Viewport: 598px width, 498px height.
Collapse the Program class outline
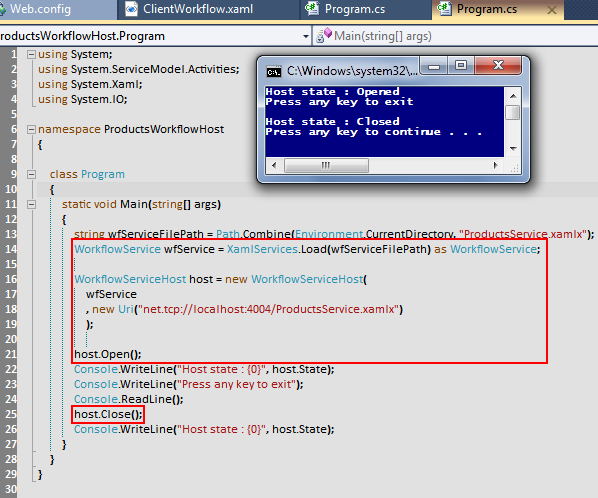pyautogui.click(x=31, y=175)
